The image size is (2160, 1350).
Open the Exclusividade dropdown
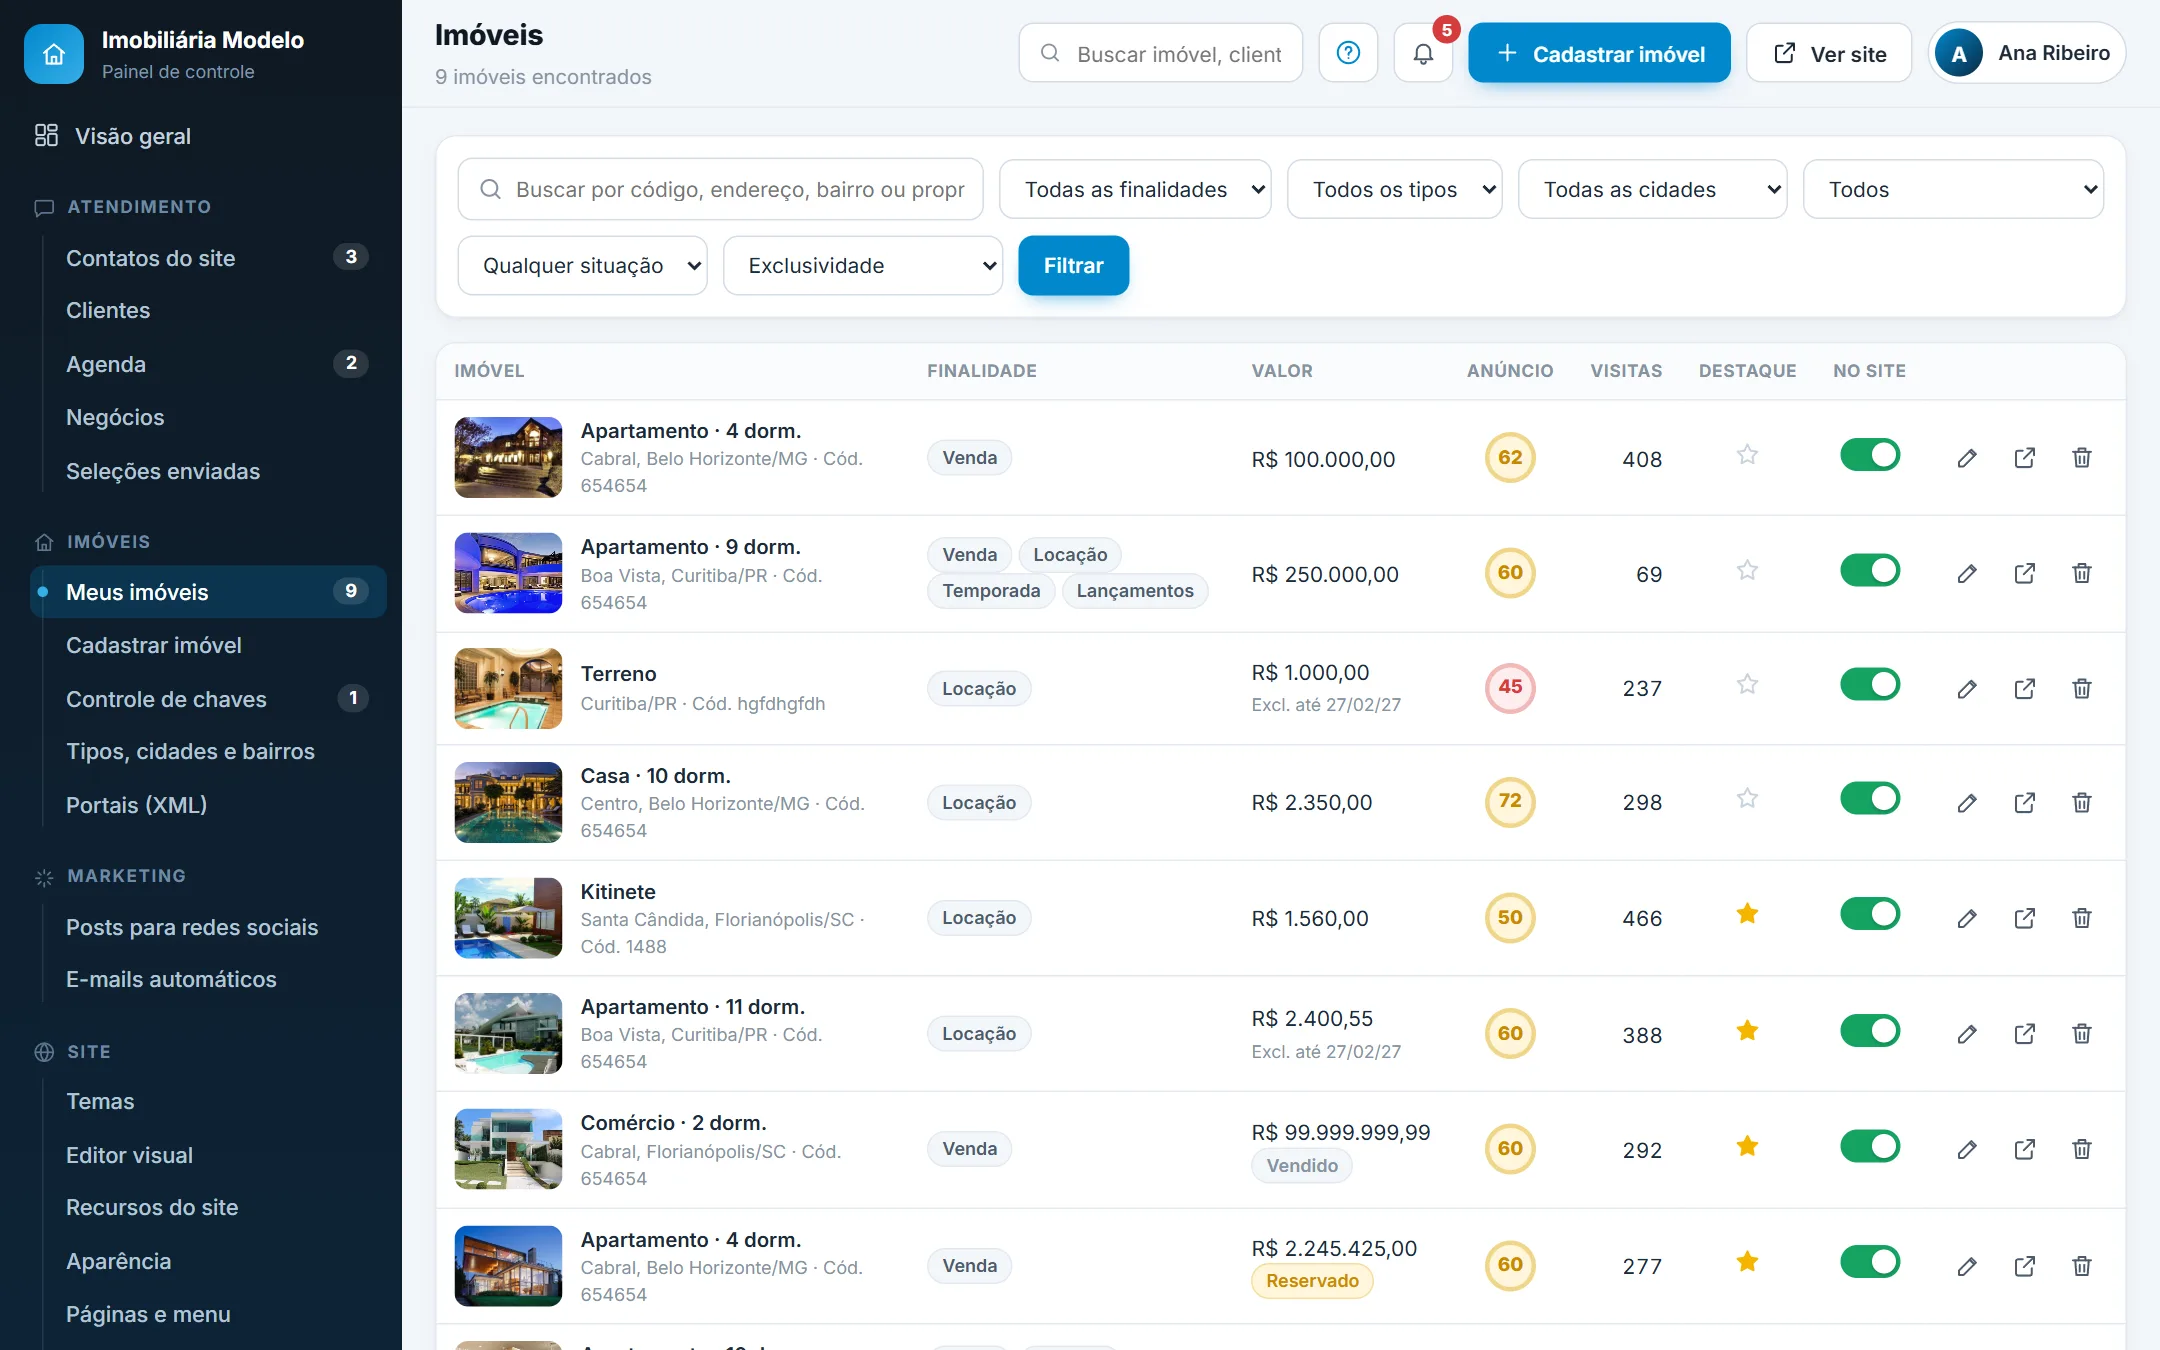pos(862,265)
